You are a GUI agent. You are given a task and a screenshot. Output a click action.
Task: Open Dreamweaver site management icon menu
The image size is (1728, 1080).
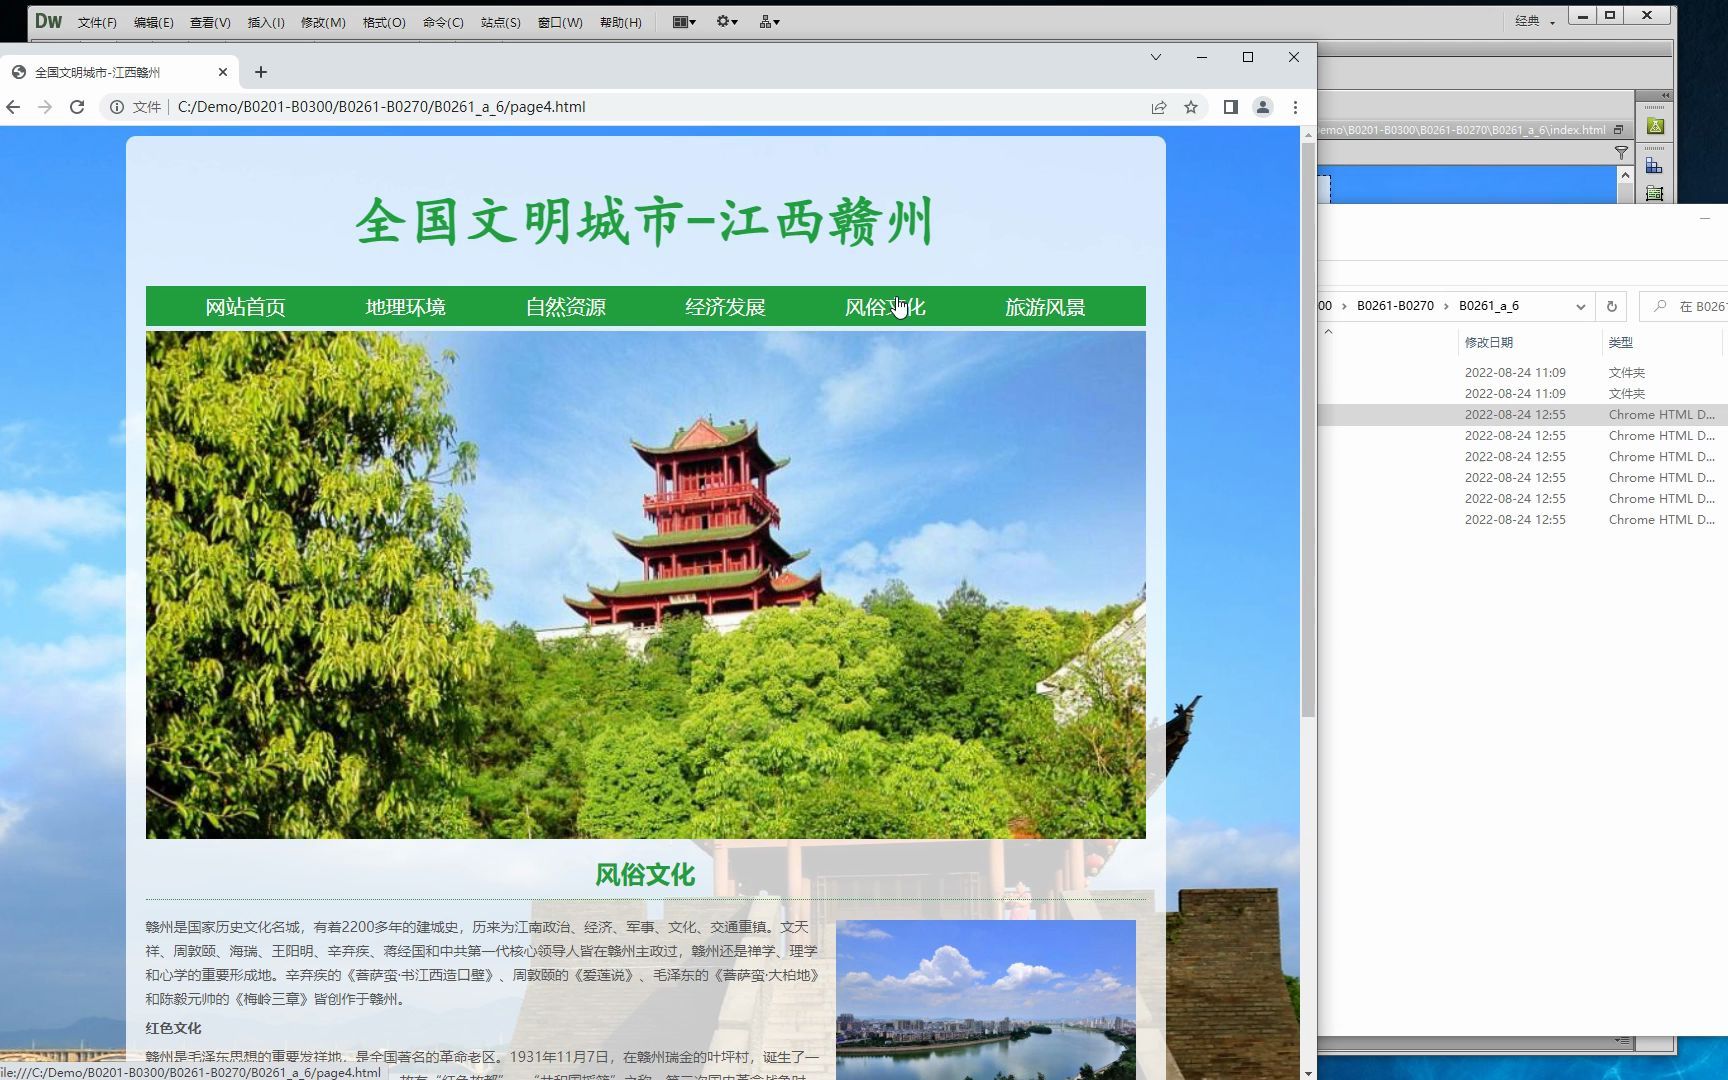(x=769, y=21)
